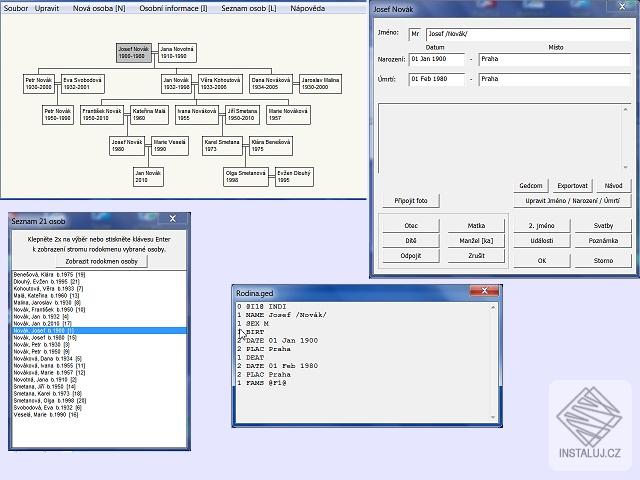Click the Otec button
Image resolution: width=640 pixels, height=480 pixels.
point(411,226)
